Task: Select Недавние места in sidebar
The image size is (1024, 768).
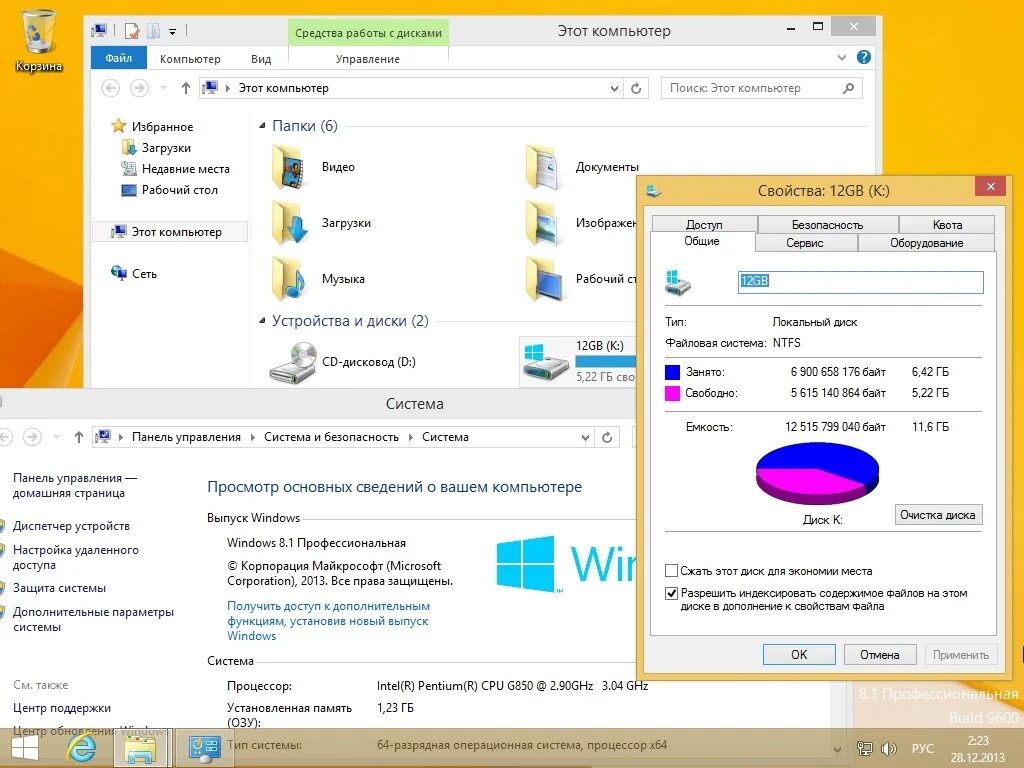Action: pyautogui.click(x=185, y=168)
